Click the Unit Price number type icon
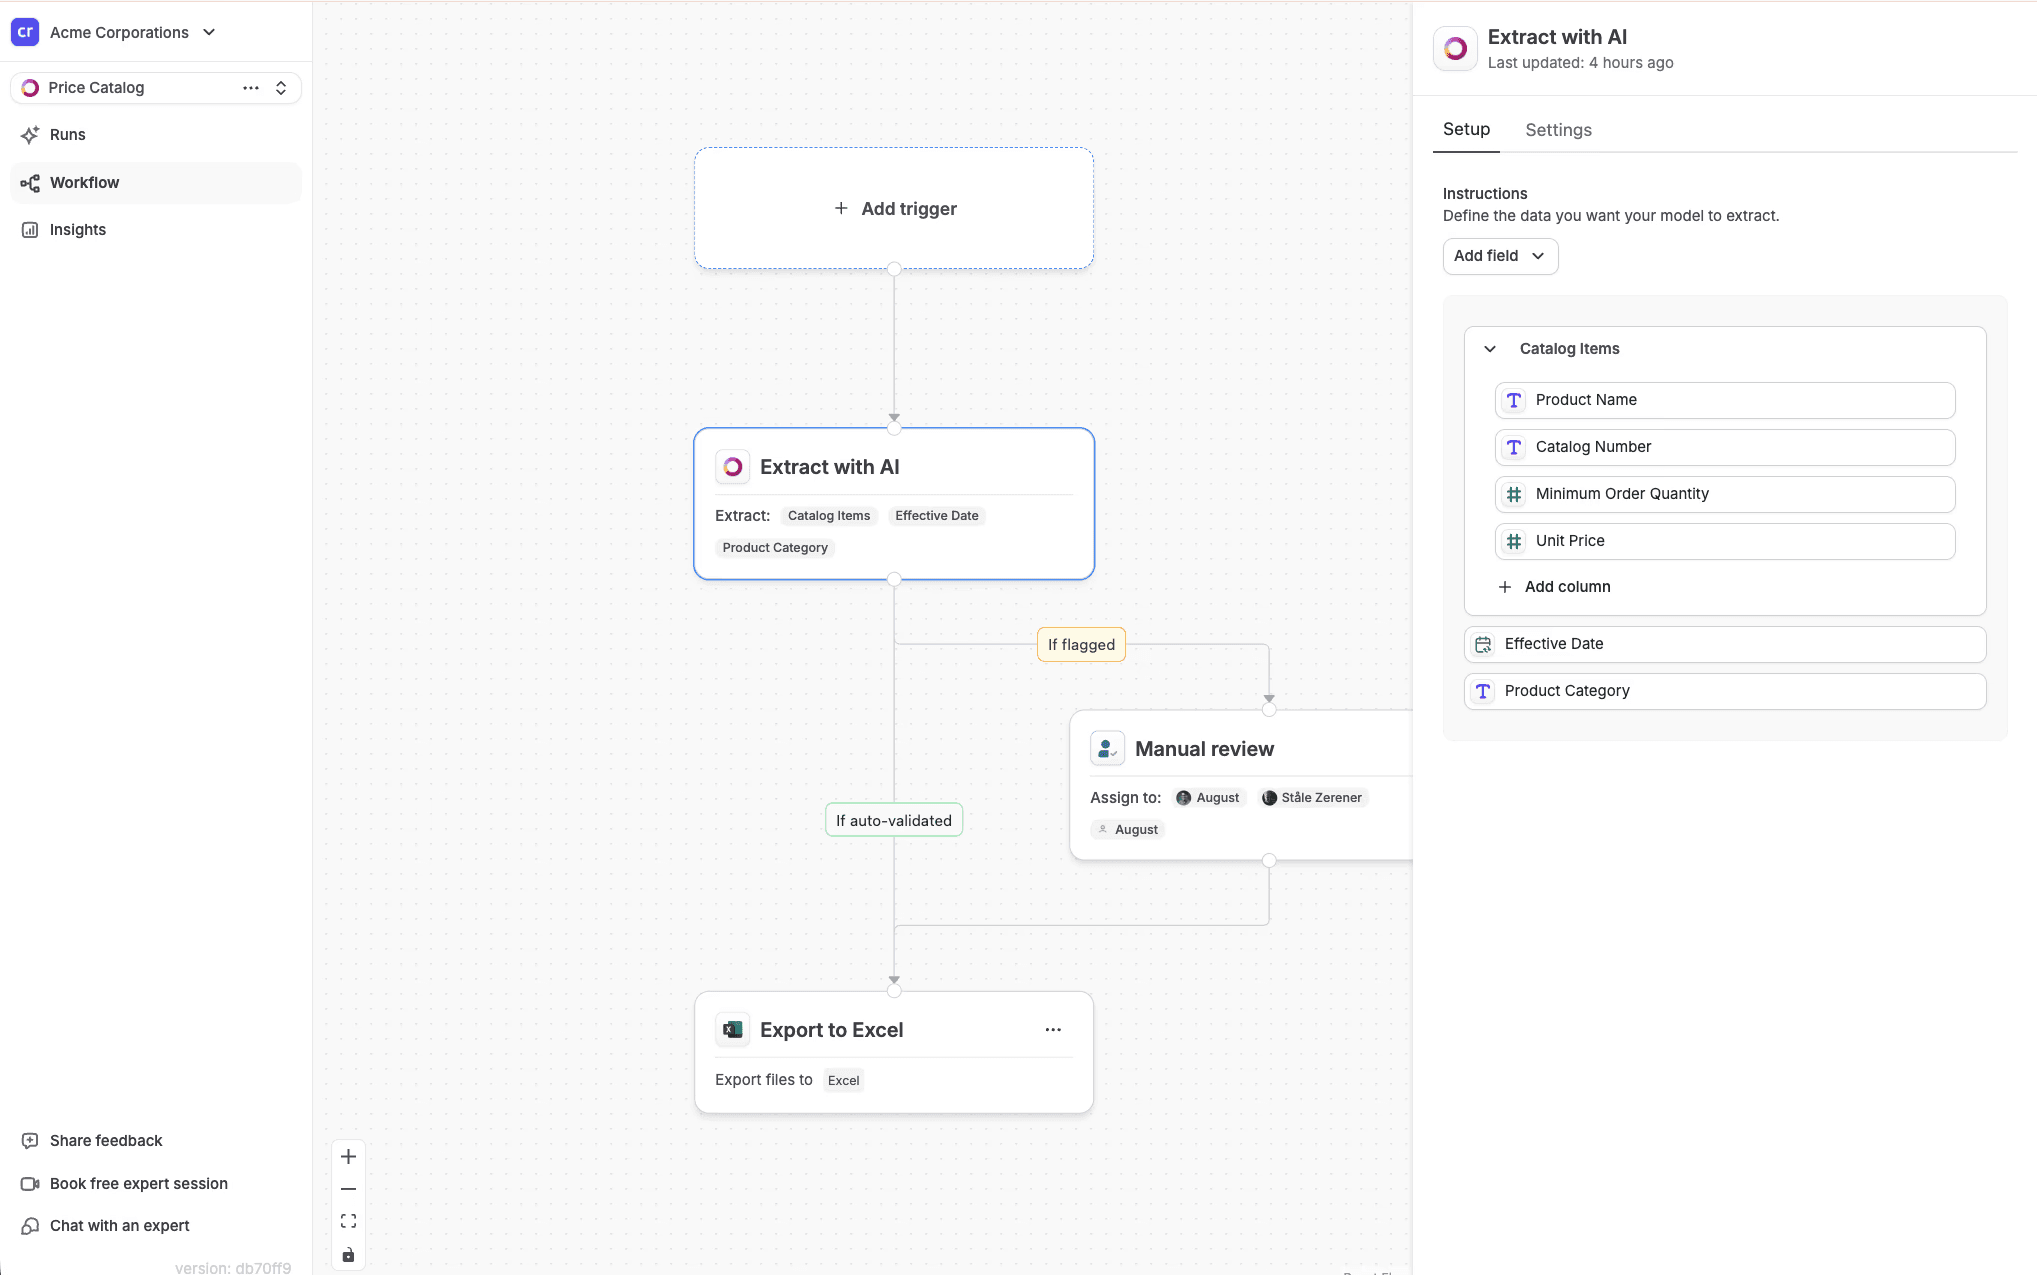 point(1514,541)
